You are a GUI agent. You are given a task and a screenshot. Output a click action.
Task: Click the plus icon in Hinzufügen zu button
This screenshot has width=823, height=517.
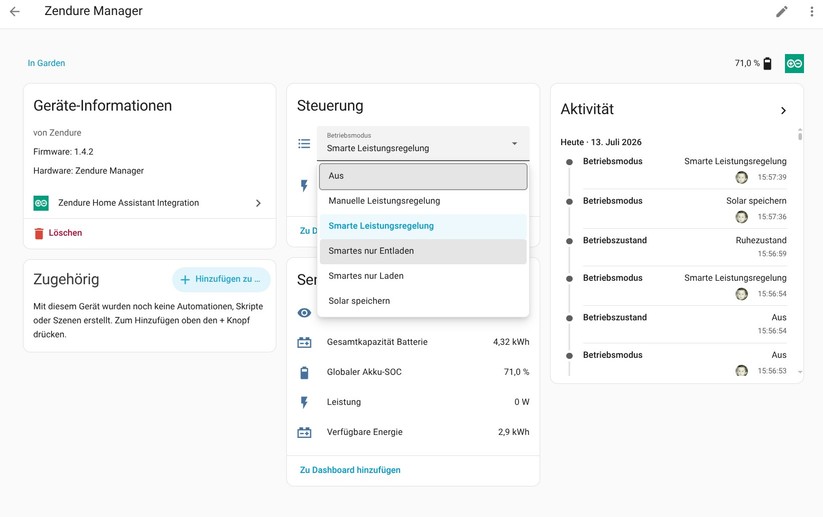(x=185, y=280)
